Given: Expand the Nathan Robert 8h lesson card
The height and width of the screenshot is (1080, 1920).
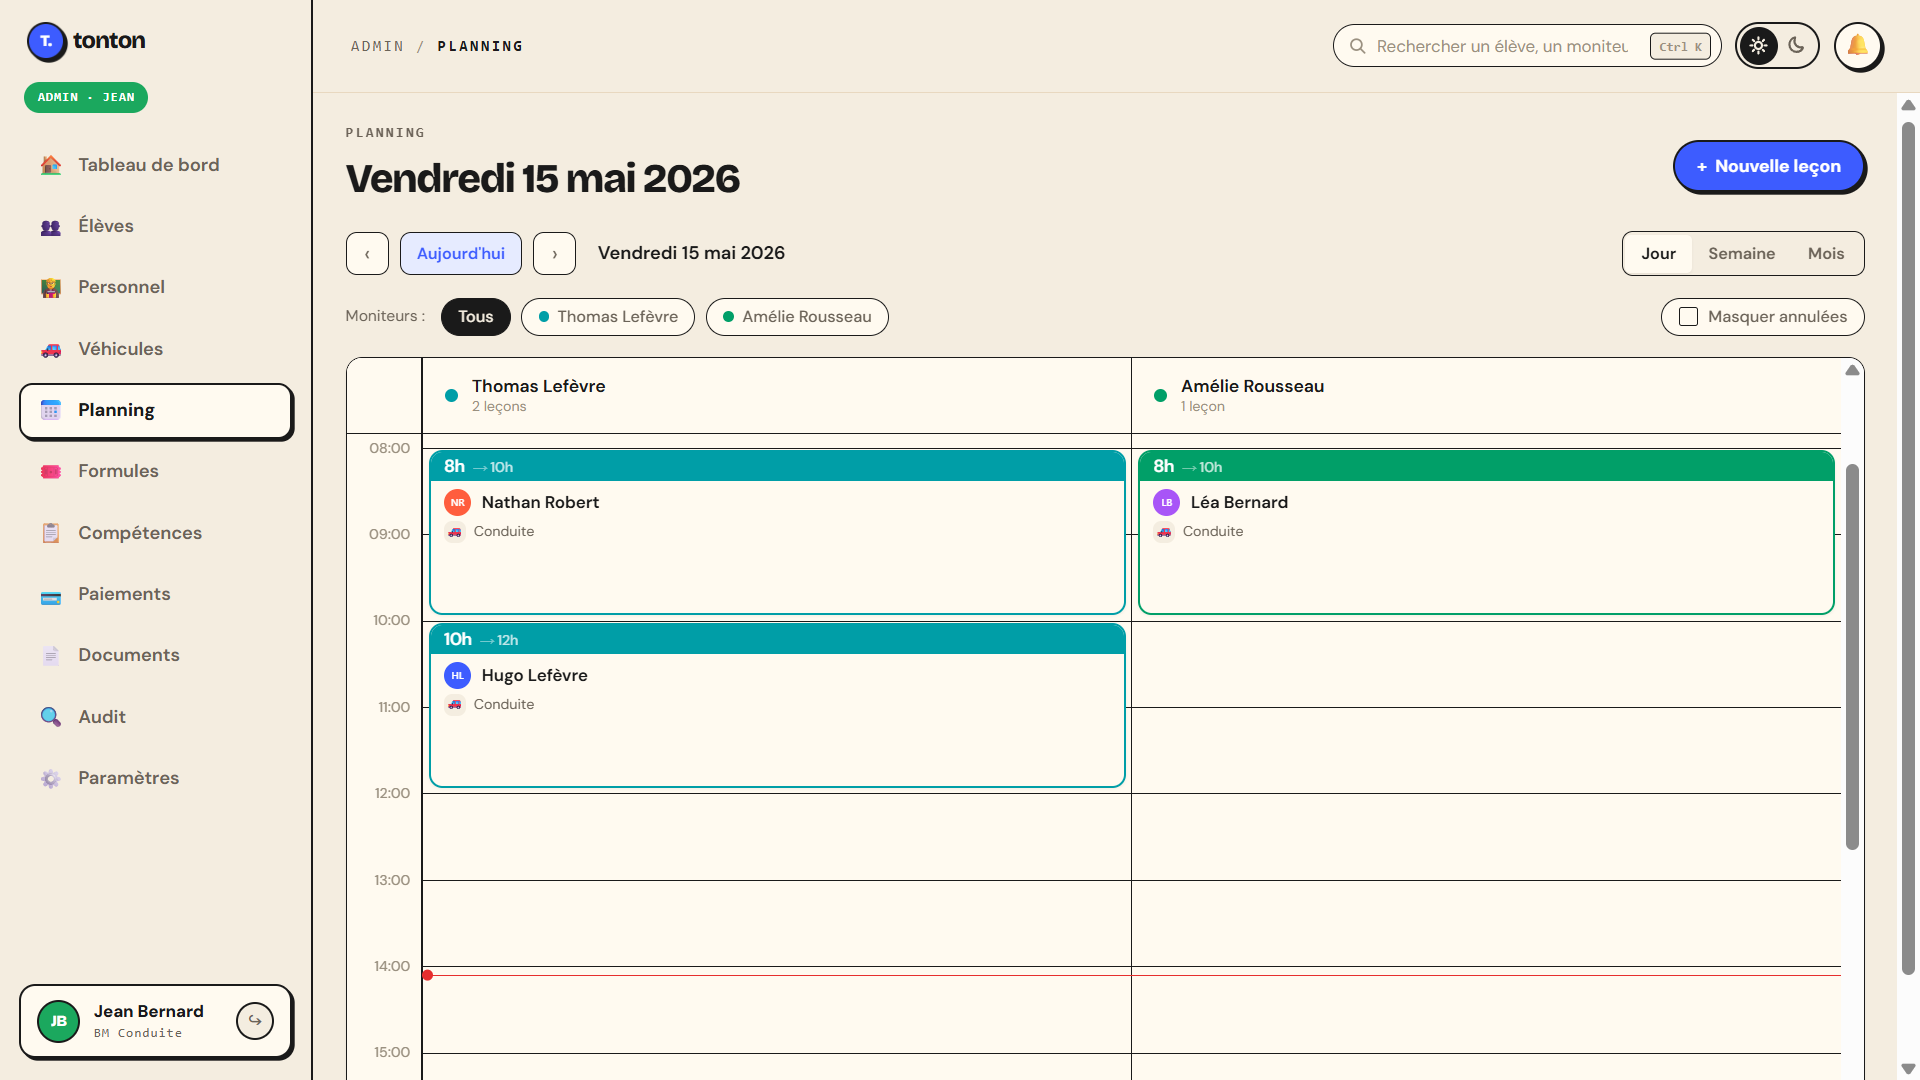Looking at the screenshot, I should 777,532.
